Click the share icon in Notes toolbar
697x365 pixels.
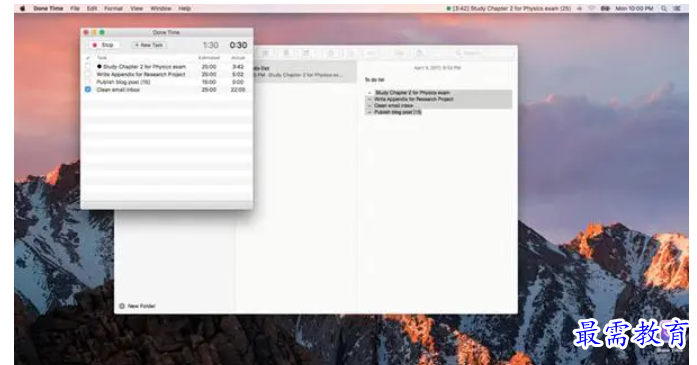419,53
